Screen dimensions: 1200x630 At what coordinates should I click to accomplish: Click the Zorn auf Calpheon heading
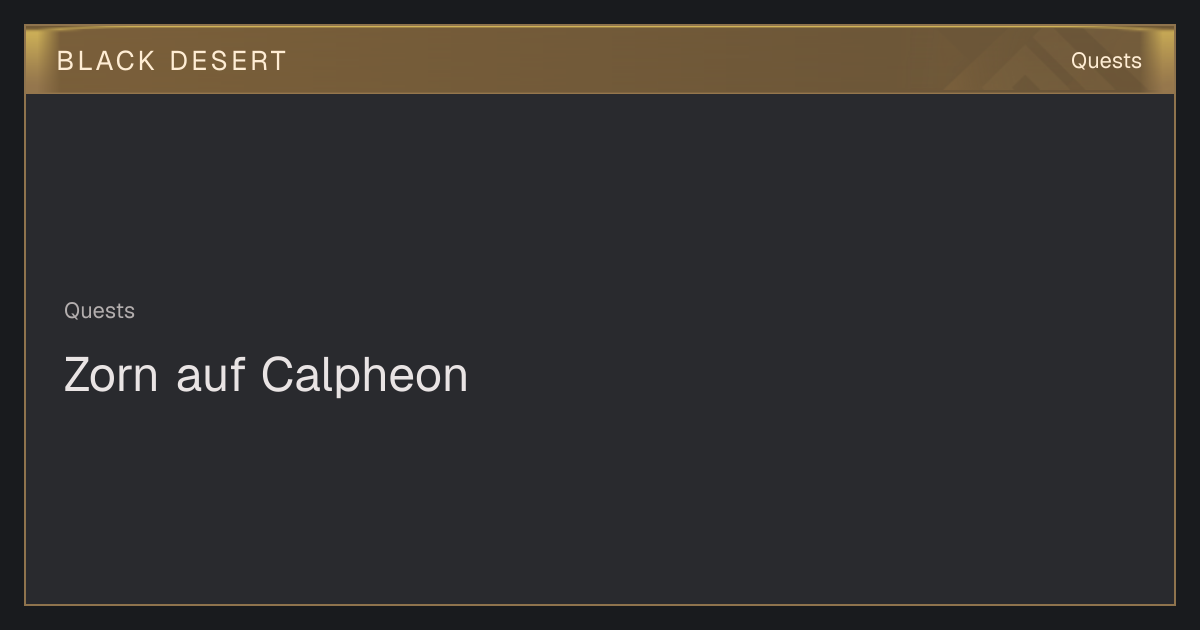(266, 376)
